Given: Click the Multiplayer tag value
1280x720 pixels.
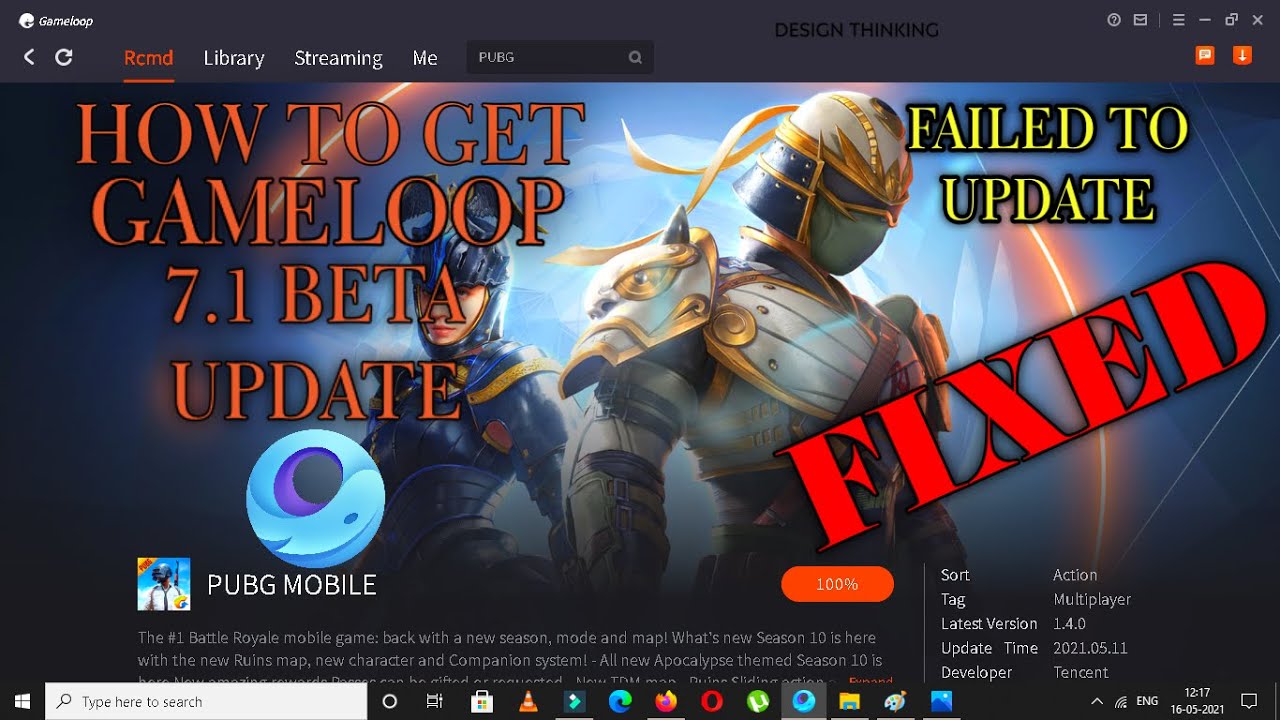Looking at the screenshot, I should click(1092, 599).
